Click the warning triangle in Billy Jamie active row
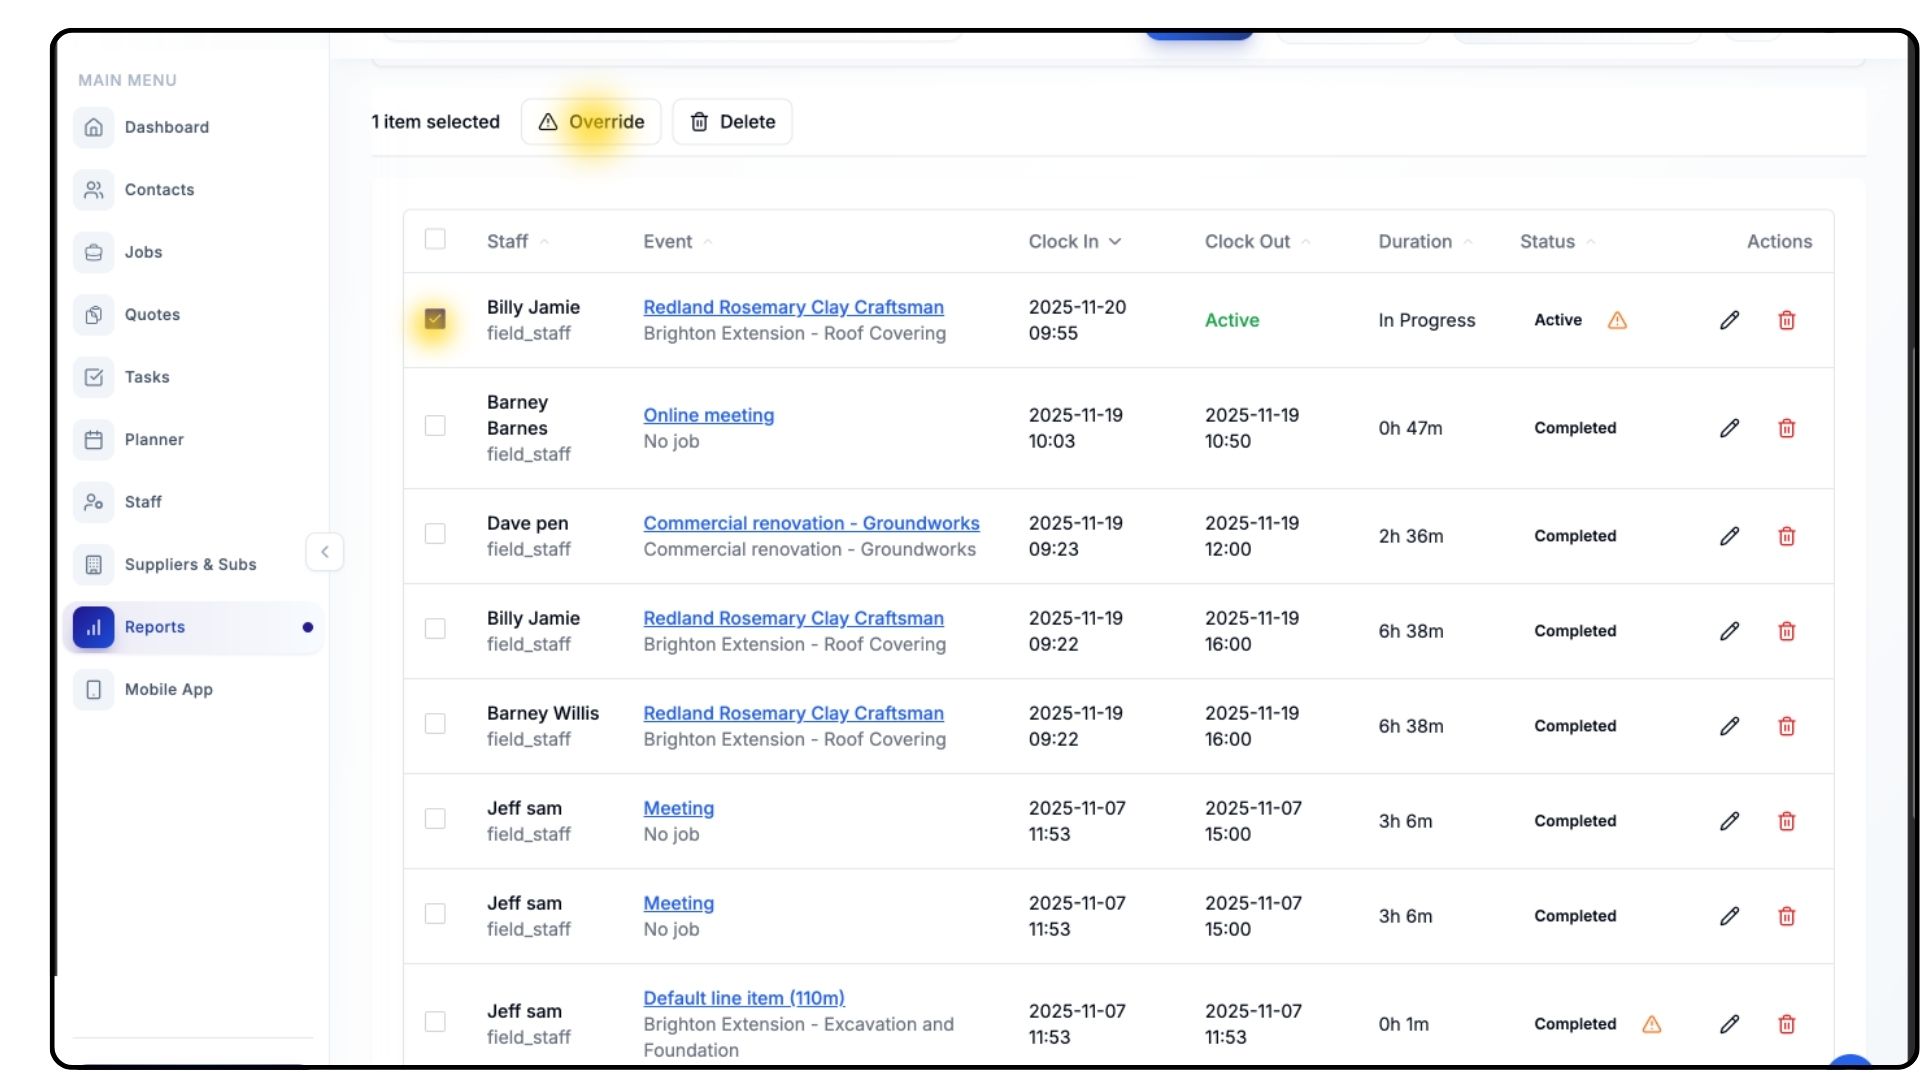This screenshot has width=1920, height=1080. click(x=1617, y=320)
